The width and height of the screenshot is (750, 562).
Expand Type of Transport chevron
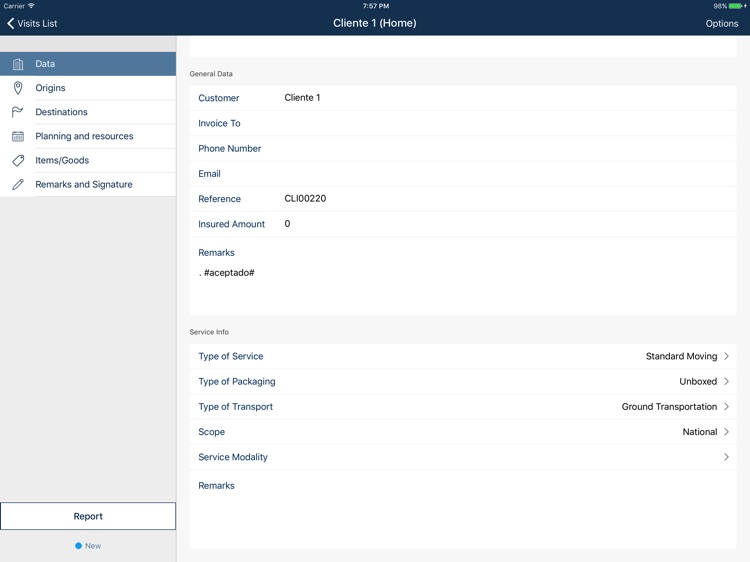coord(726,407)
